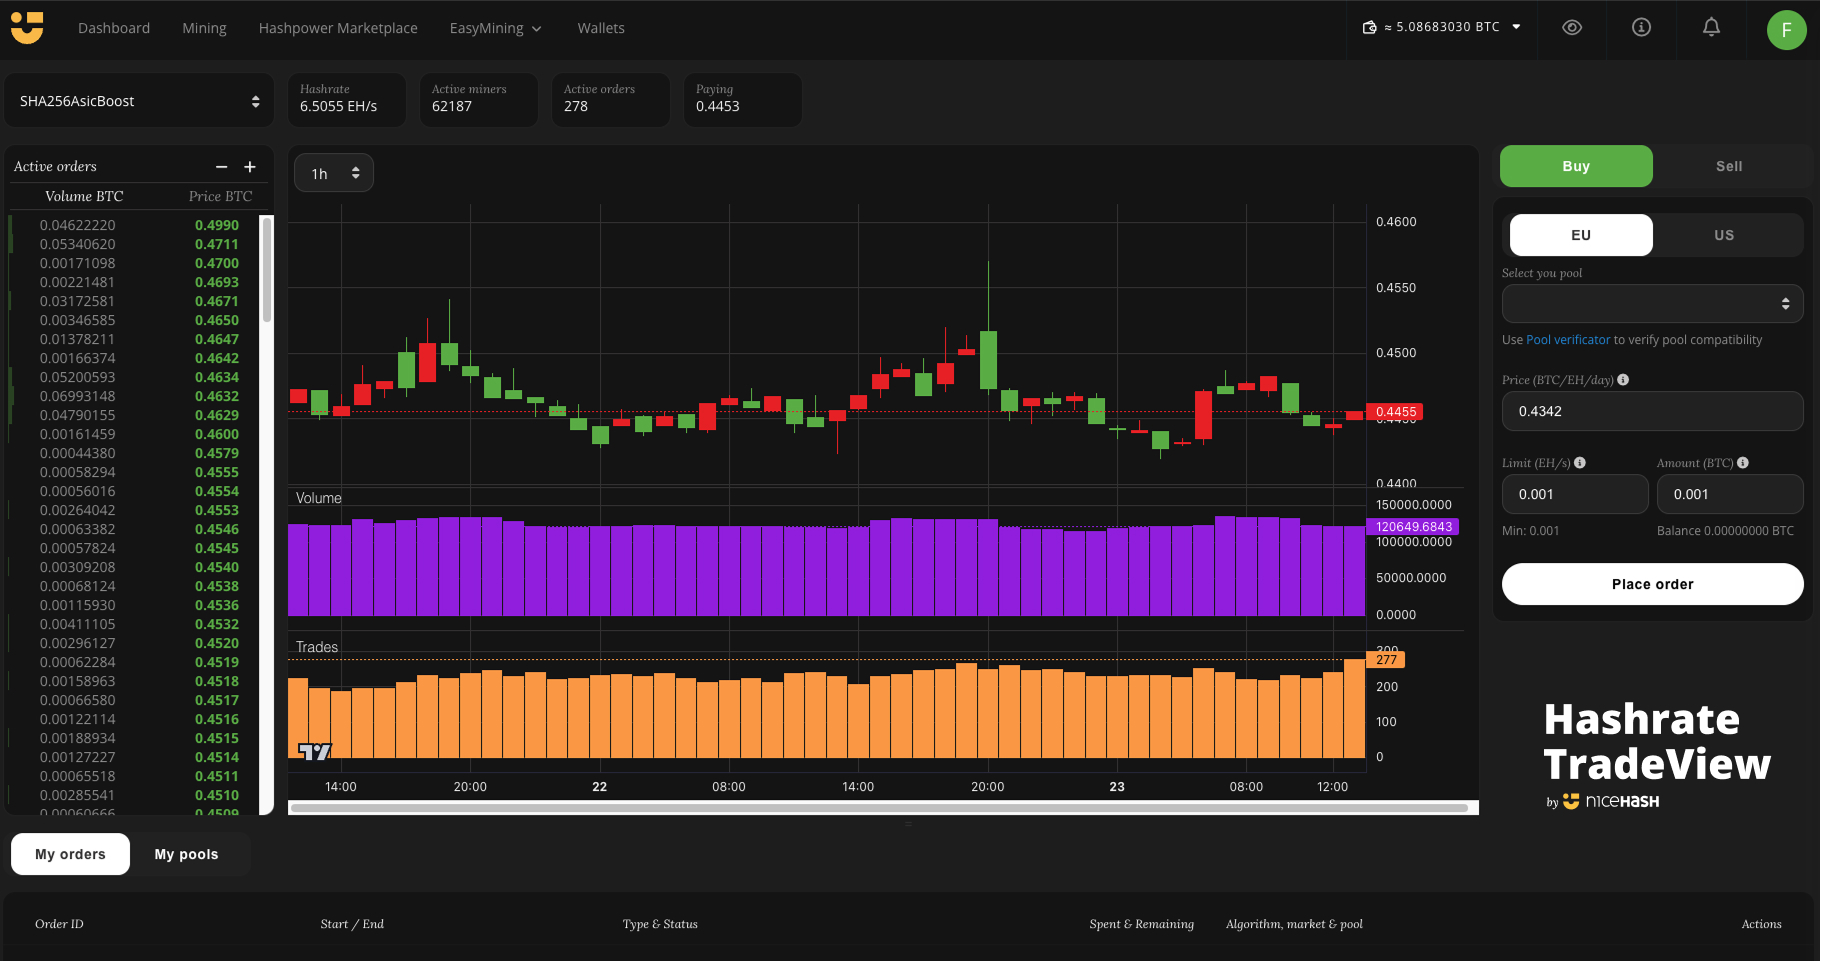This screenshot has height=962, width=1821.
Task: Open notifications bell icon
Action: click(x=1711, y=28)
